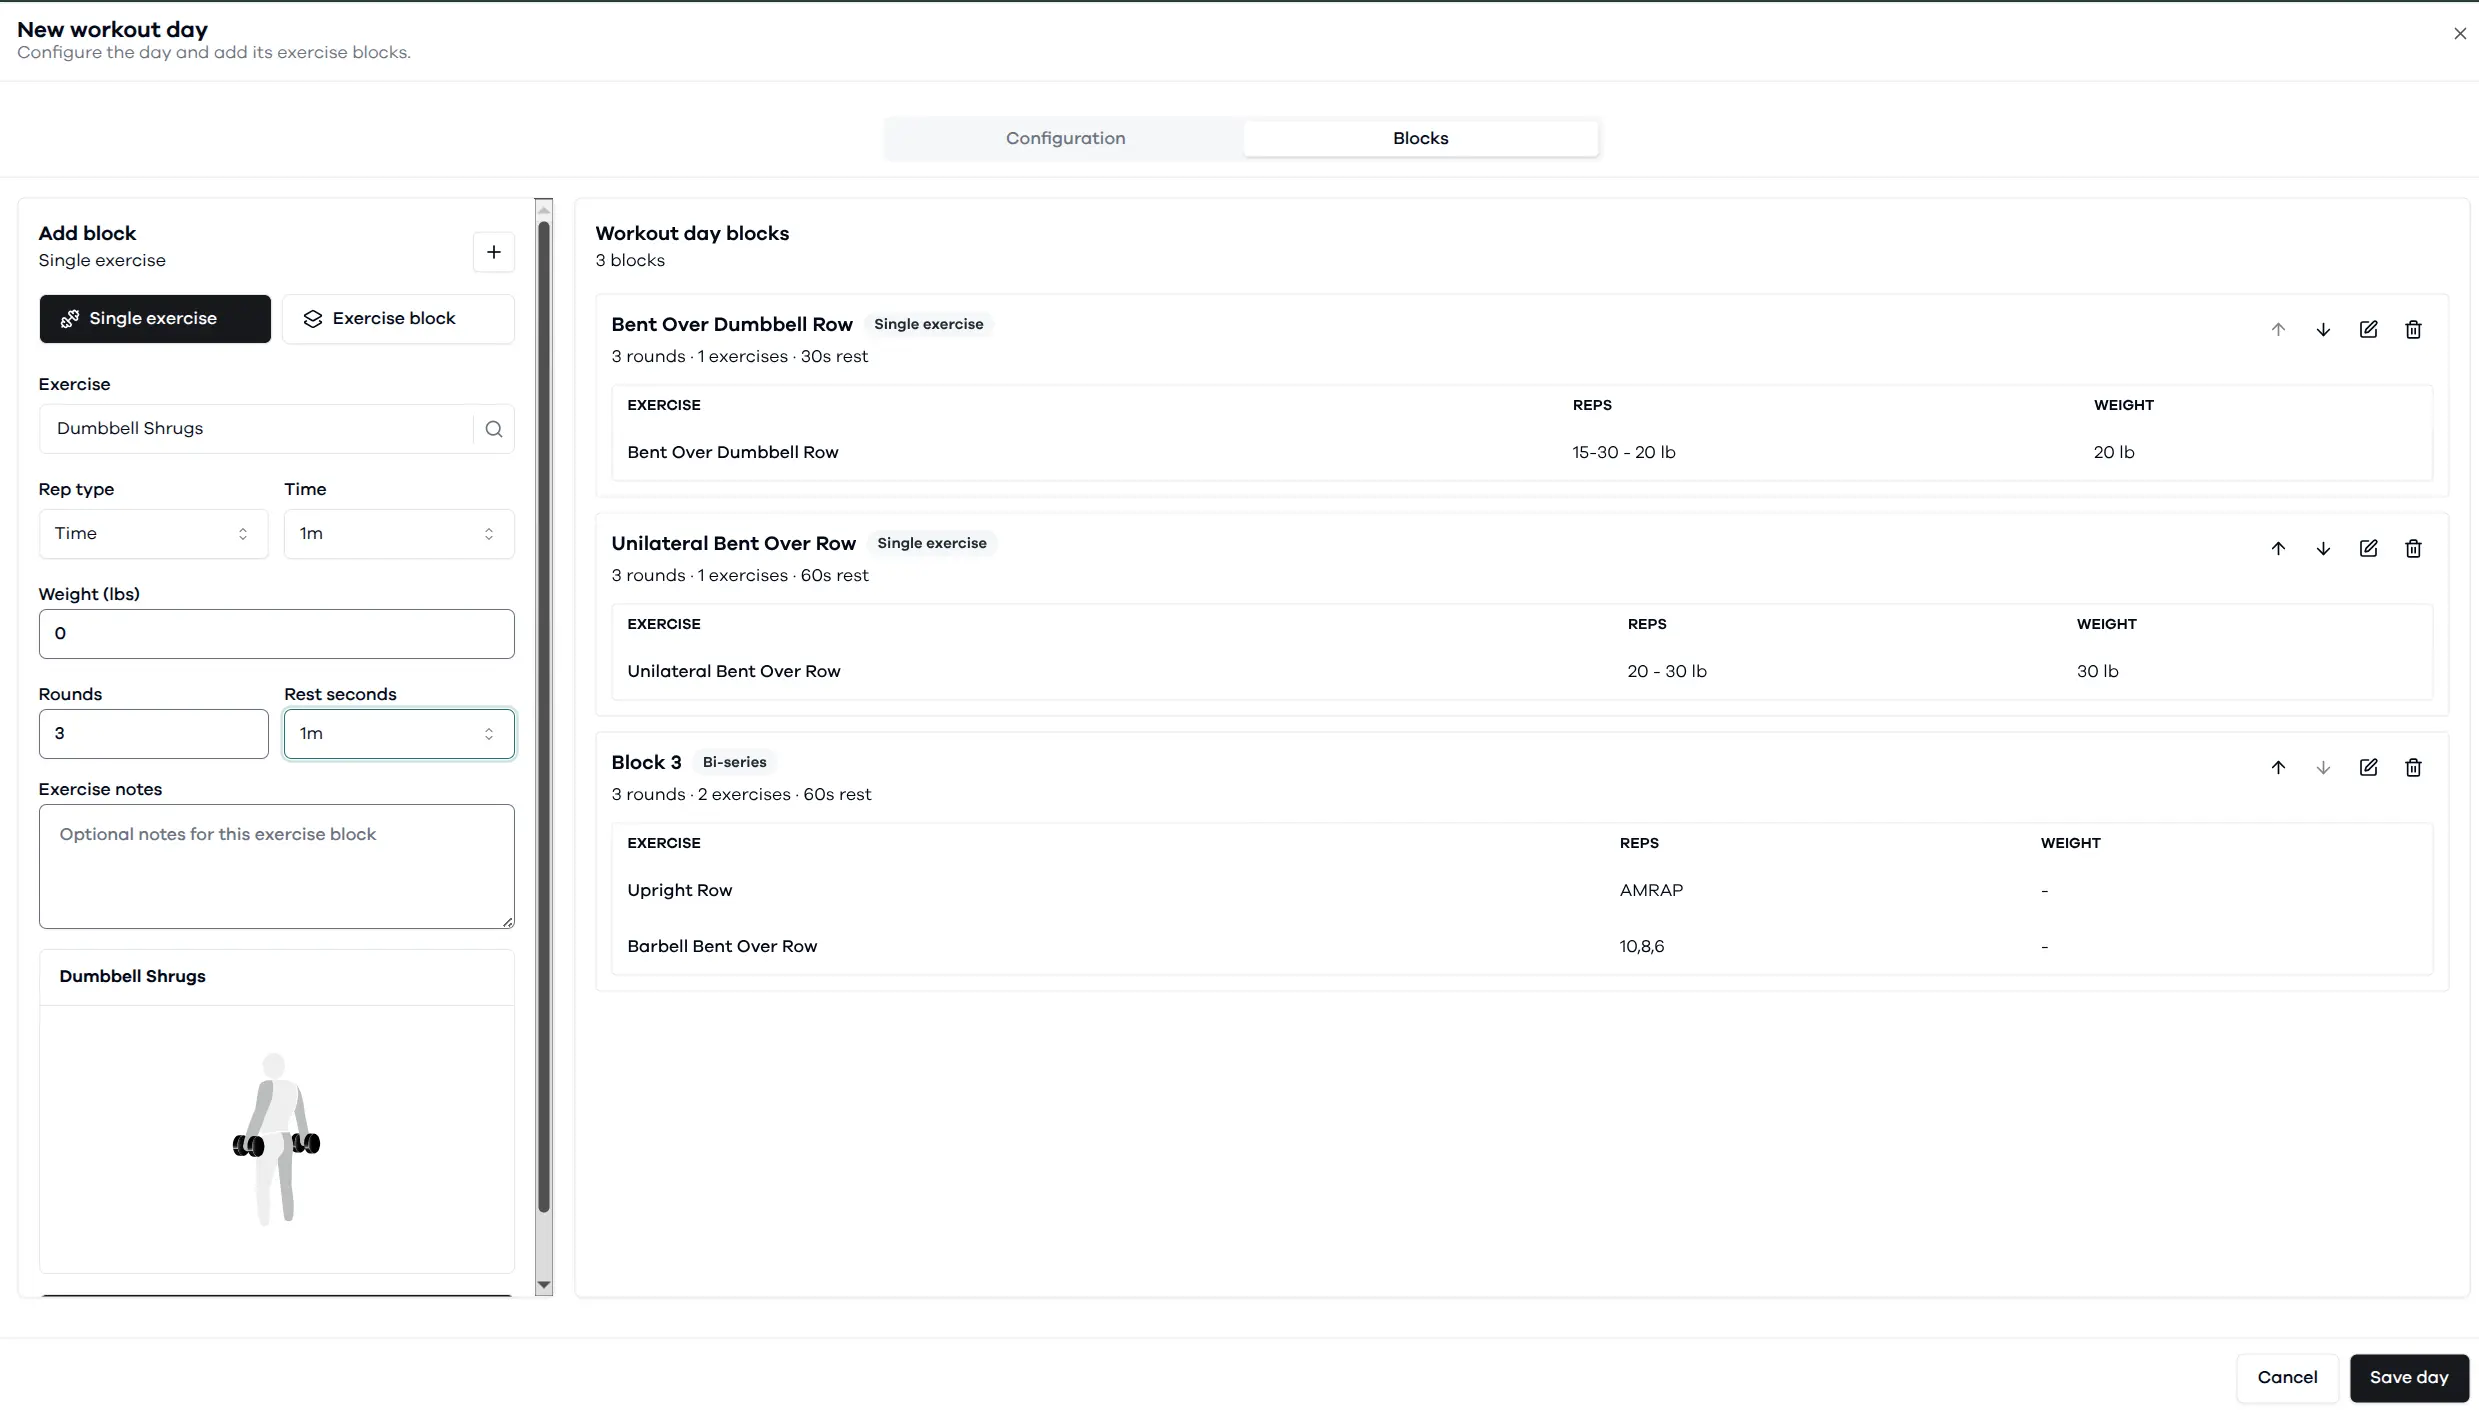Open the Rest seconds dropdown
2479x1410 pixels.
point(399,734)
